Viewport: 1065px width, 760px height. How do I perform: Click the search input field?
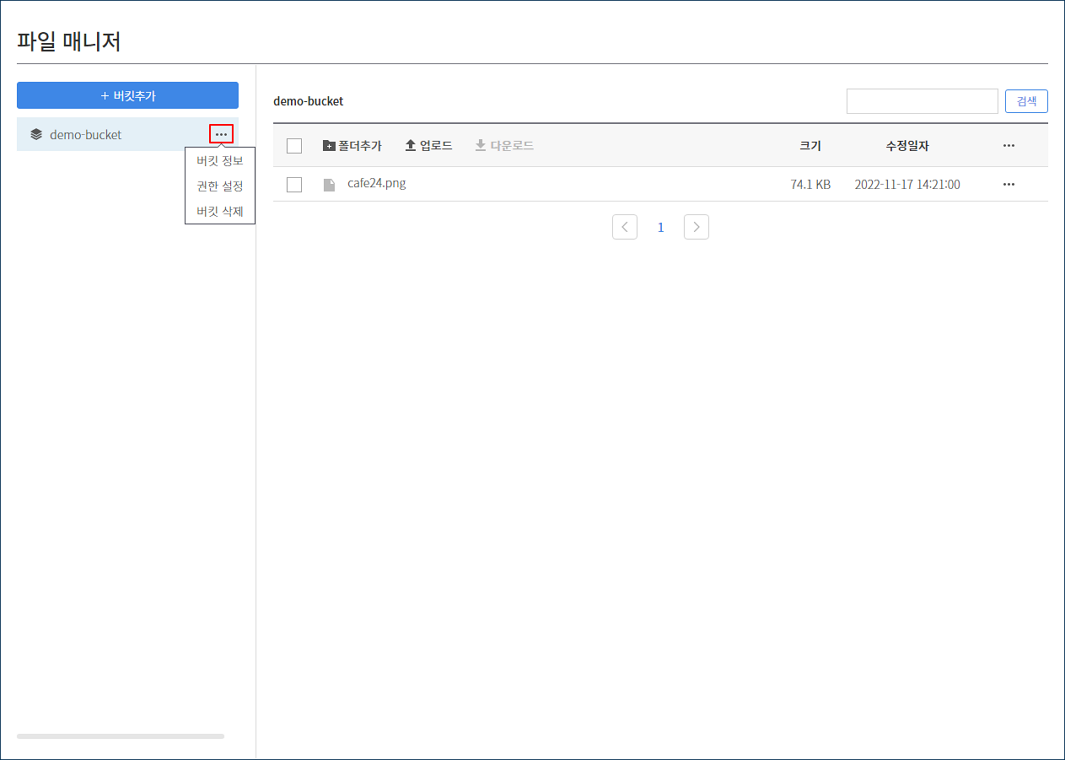coord(922,101)
